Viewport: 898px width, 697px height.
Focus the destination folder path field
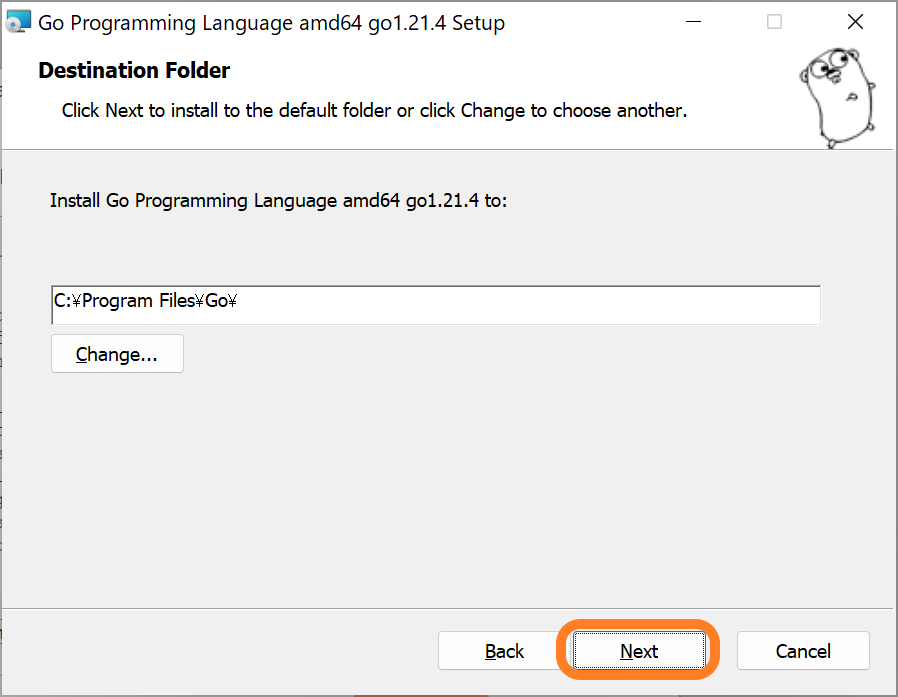(x=436, y=305)
